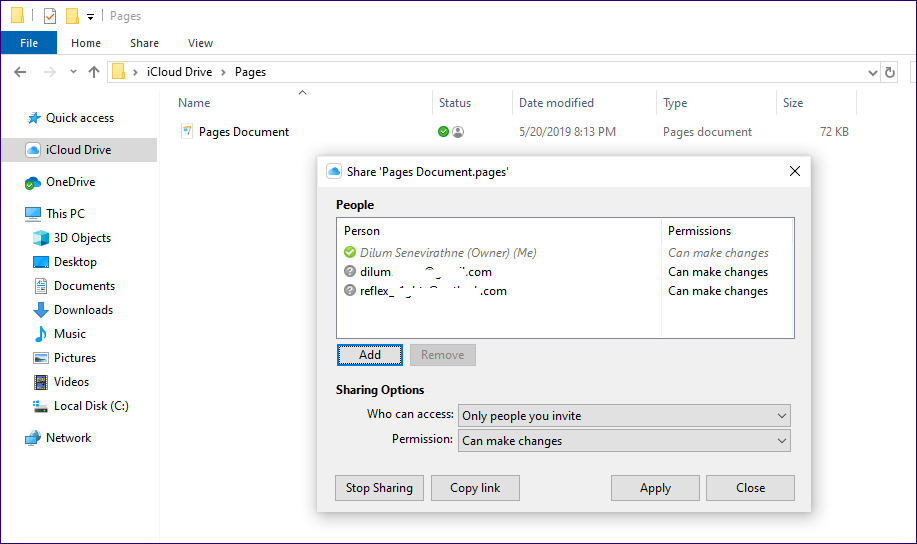The height and width of the screenshot is (544, 917).
Task: Open Documents in the navigation pane
Action: tap(85, 286)
